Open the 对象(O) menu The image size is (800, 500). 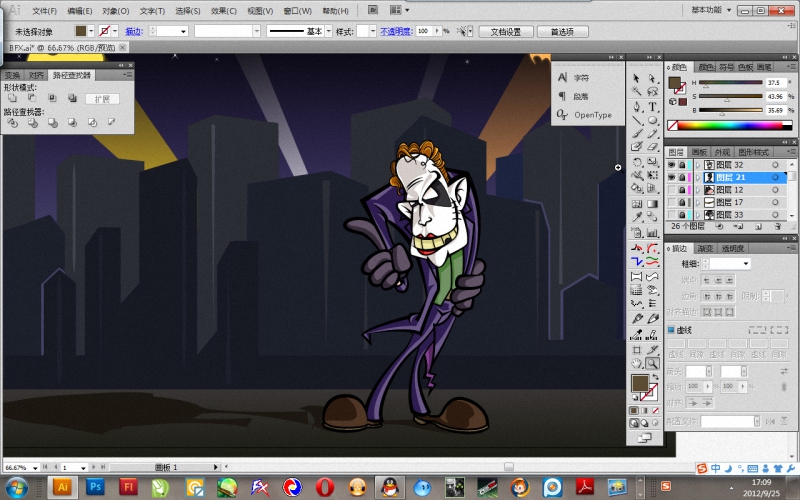116,11
